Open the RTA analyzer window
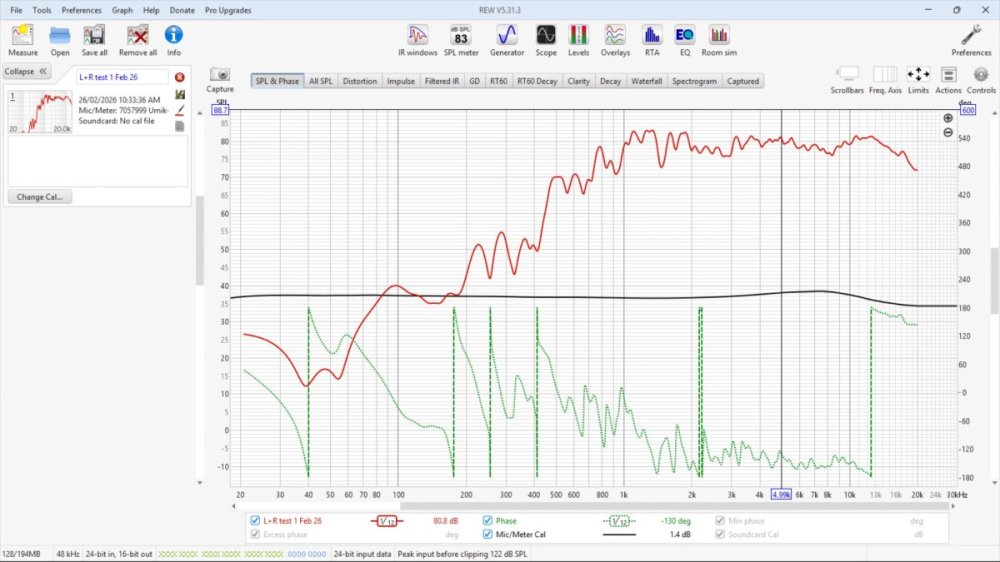 (x=652, y=38)
